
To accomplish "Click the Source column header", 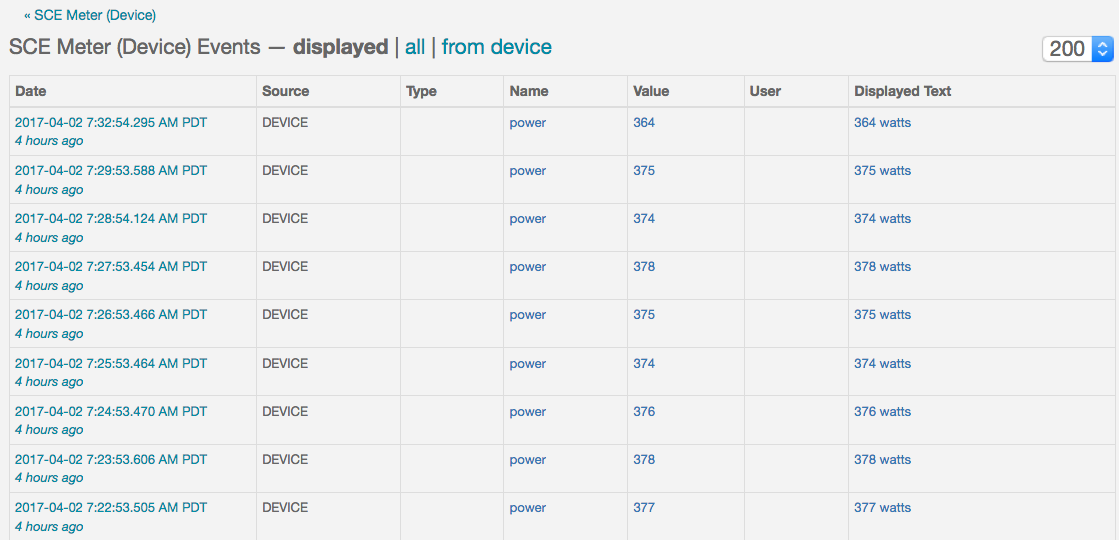I will (x=285, y=91).
